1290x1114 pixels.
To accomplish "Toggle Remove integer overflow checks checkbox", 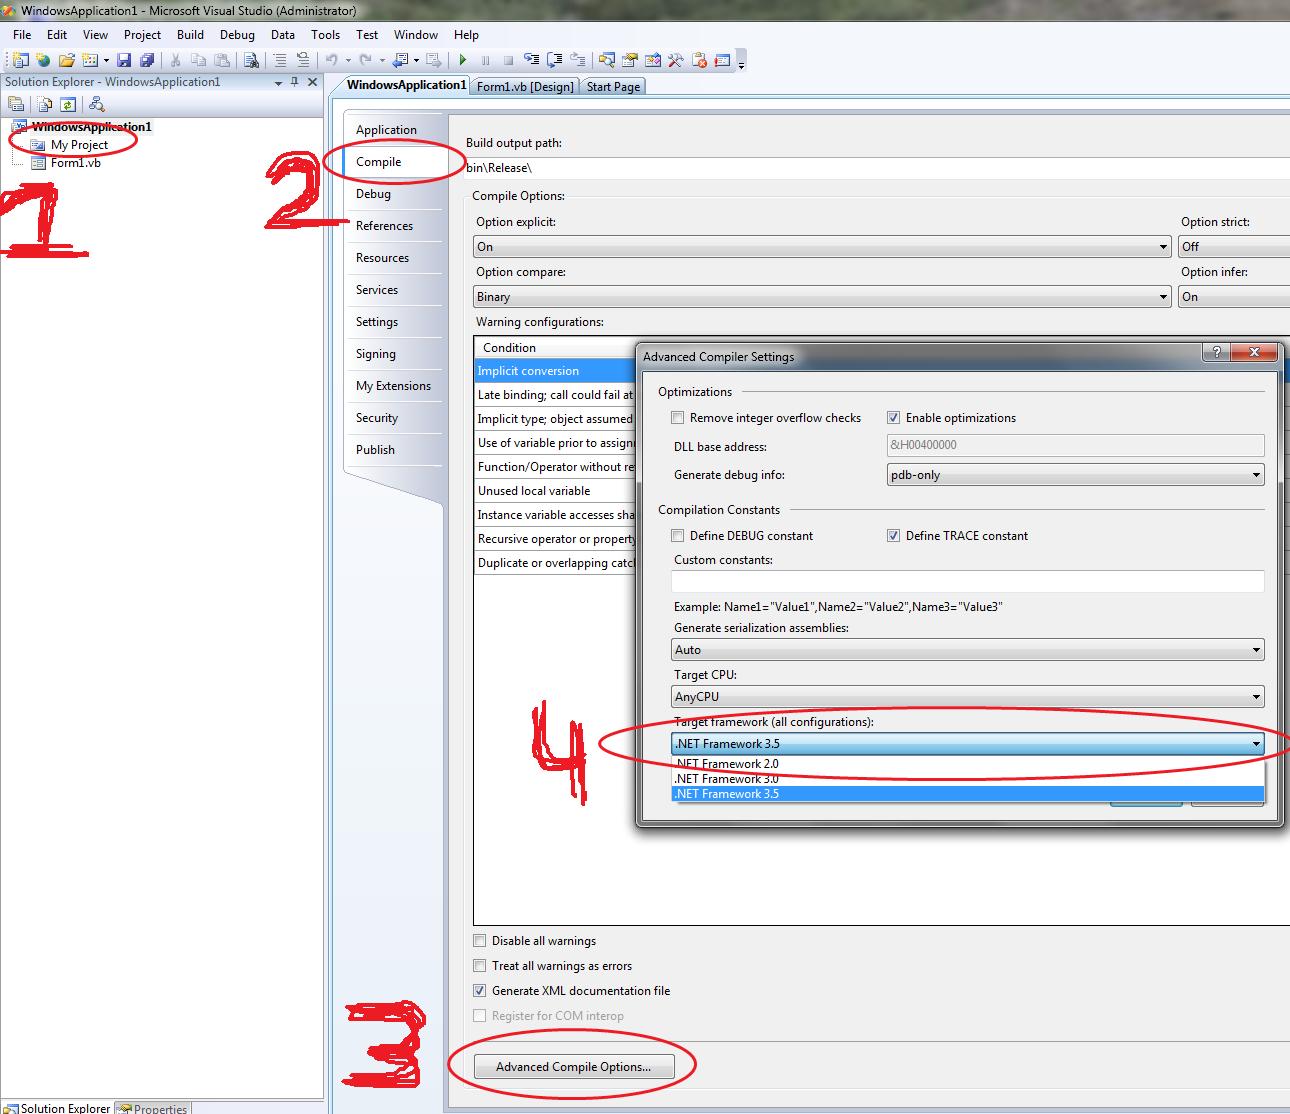I will 678,418.
